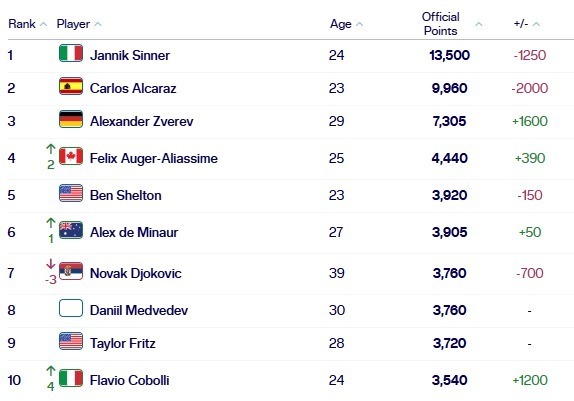
Task: Sort by Official Points column arrow
Action: tap(478, 24)
